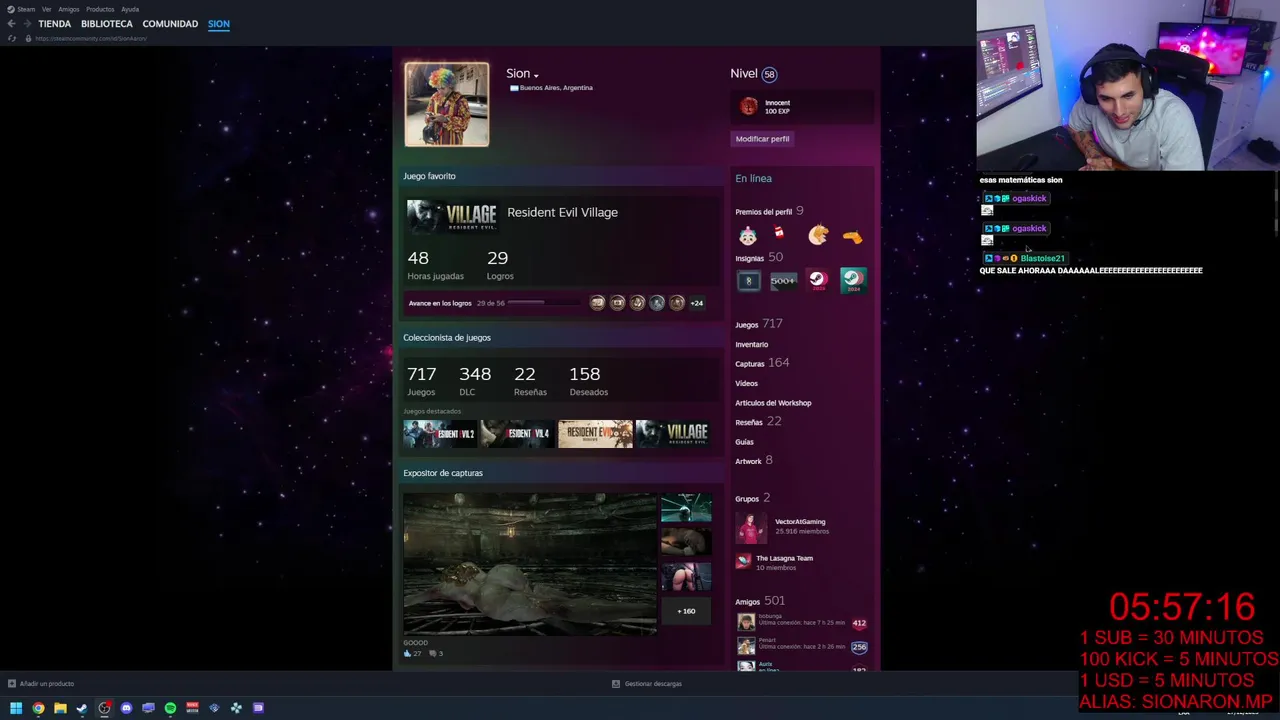Click the 29 Logros achievements stat

pyautogui.click(x=499, y=265)
